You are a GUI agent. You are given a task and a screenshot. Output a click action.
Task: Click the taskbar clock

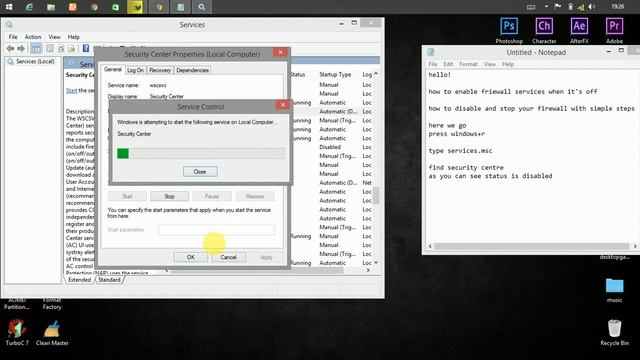618,7
